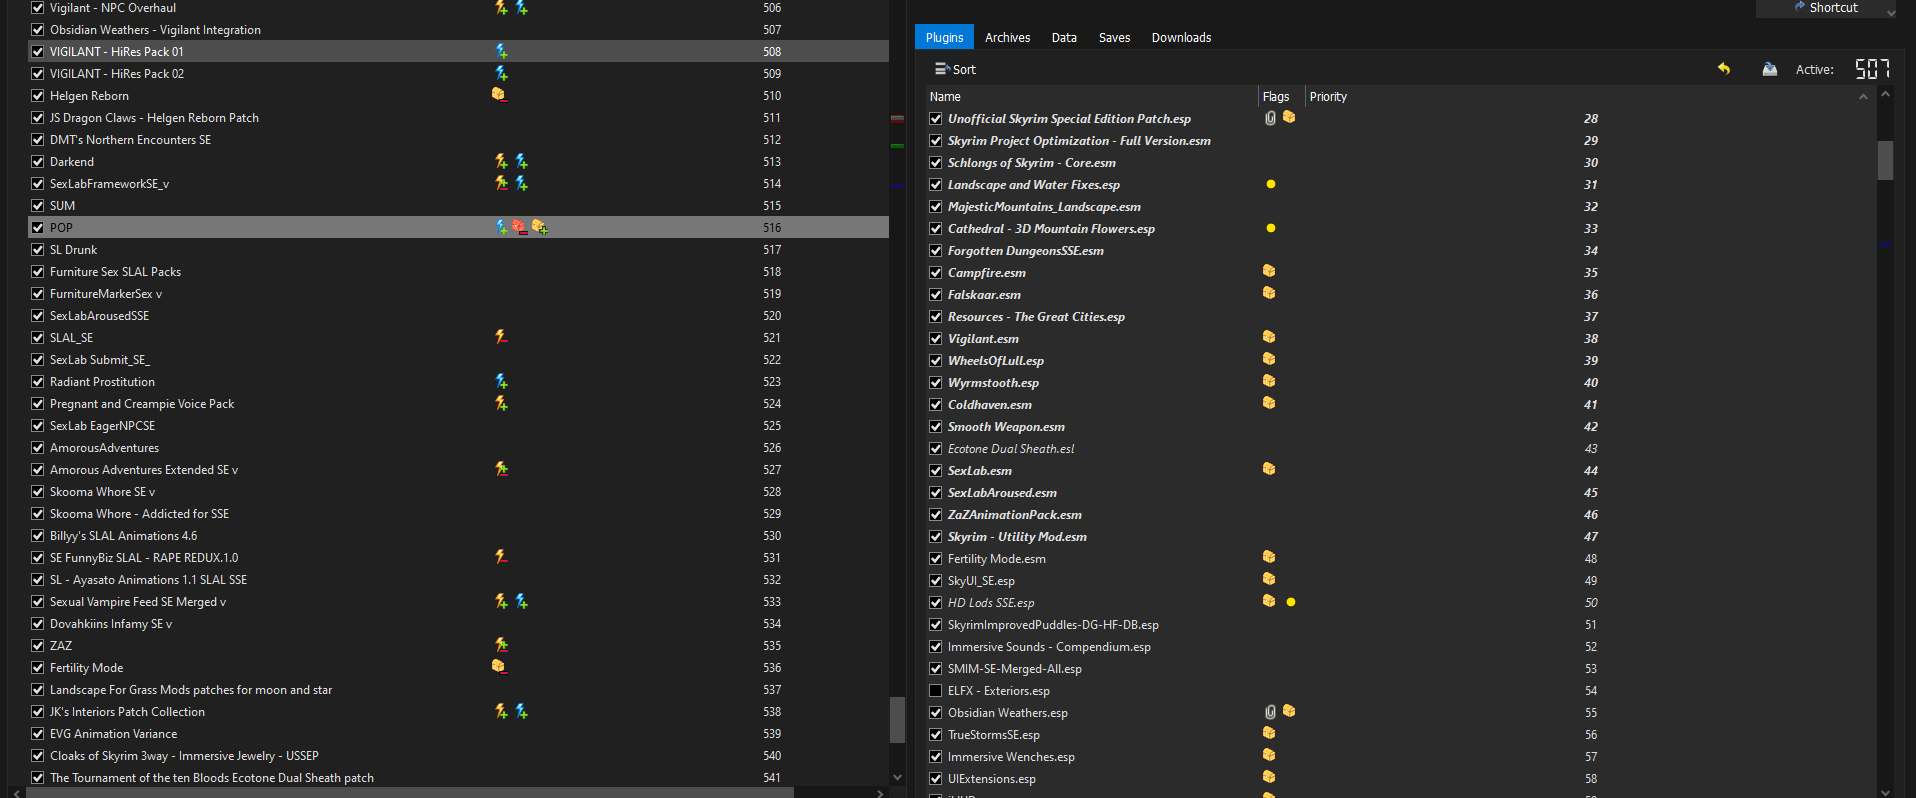Image resolution: width=1916 pixels, height=798 pixels.
Task: Click the Shortcut button
Action: pyautogui.click(x=1826, y=8)
